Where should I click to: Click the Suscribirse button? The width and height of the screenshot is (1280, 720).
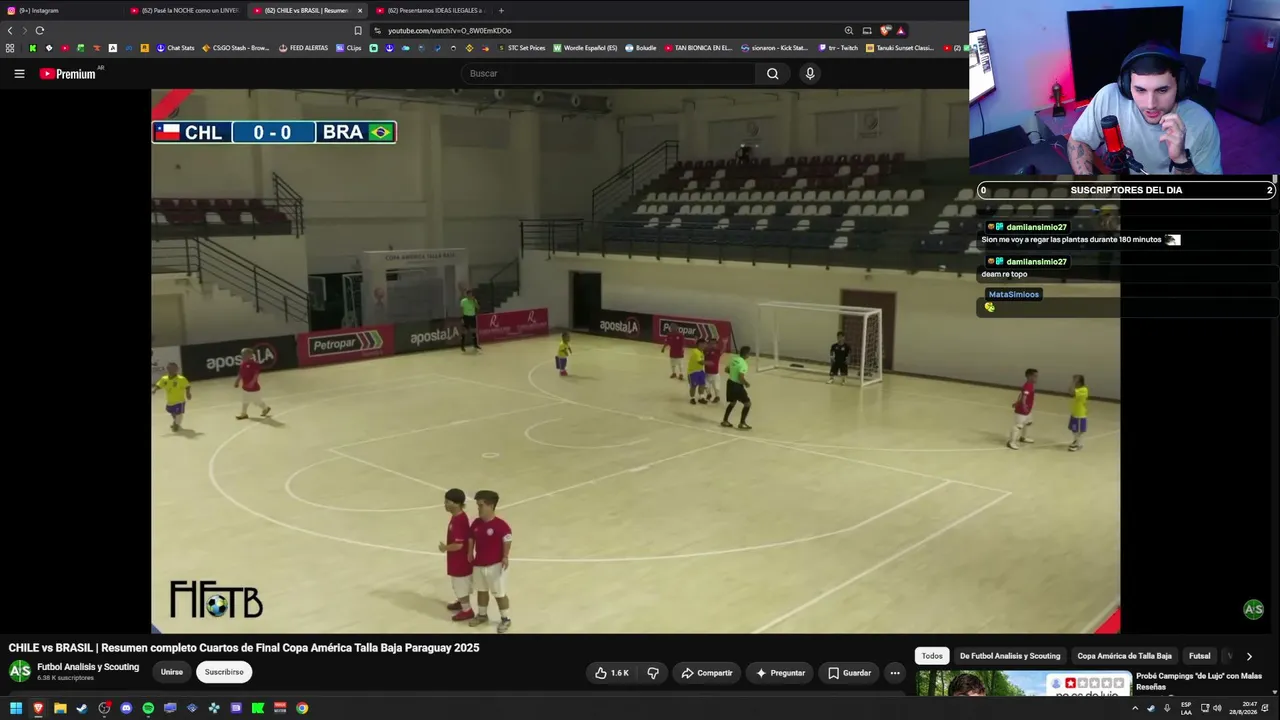224,672
